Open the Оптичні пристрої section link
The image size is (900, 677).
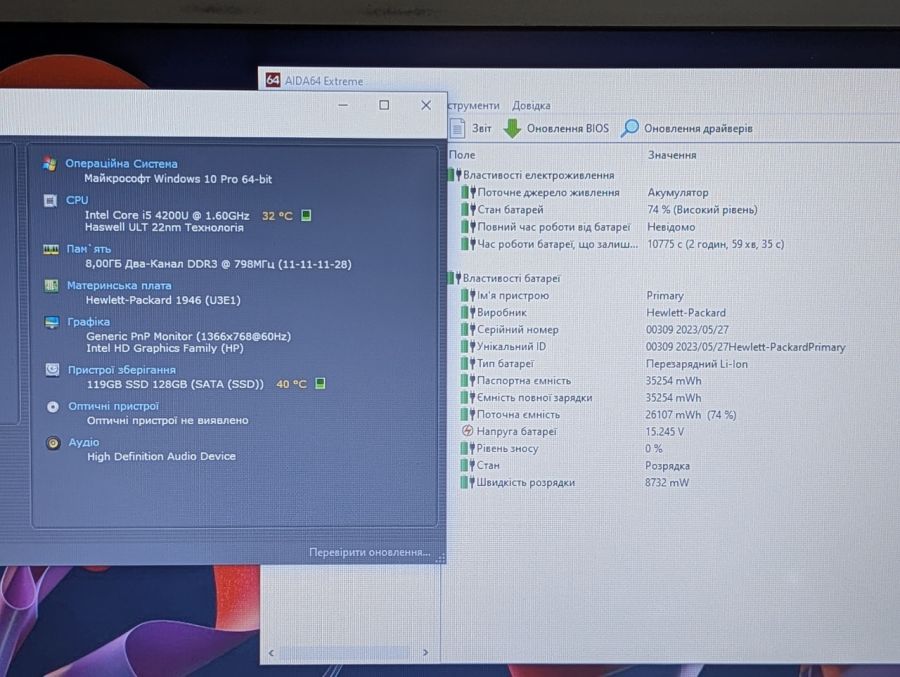click(x=113, y=406)
